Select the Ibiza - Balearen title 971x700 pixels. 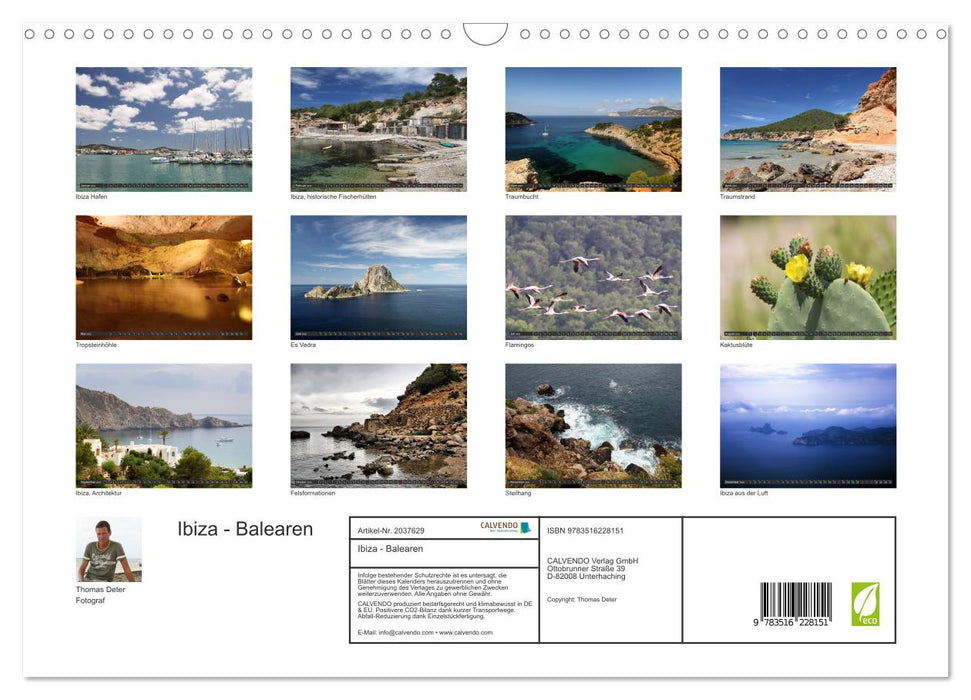(245, 529)
